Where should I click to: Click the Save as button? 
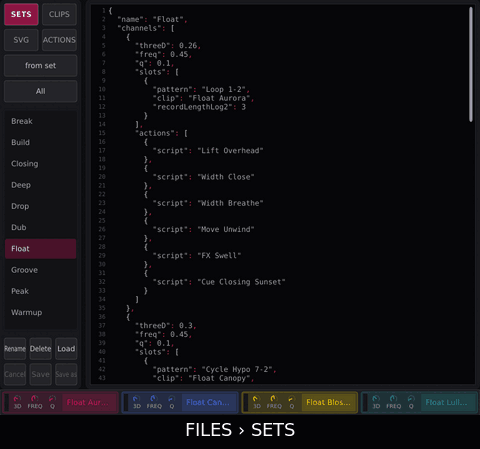click(x=66, y=374)
